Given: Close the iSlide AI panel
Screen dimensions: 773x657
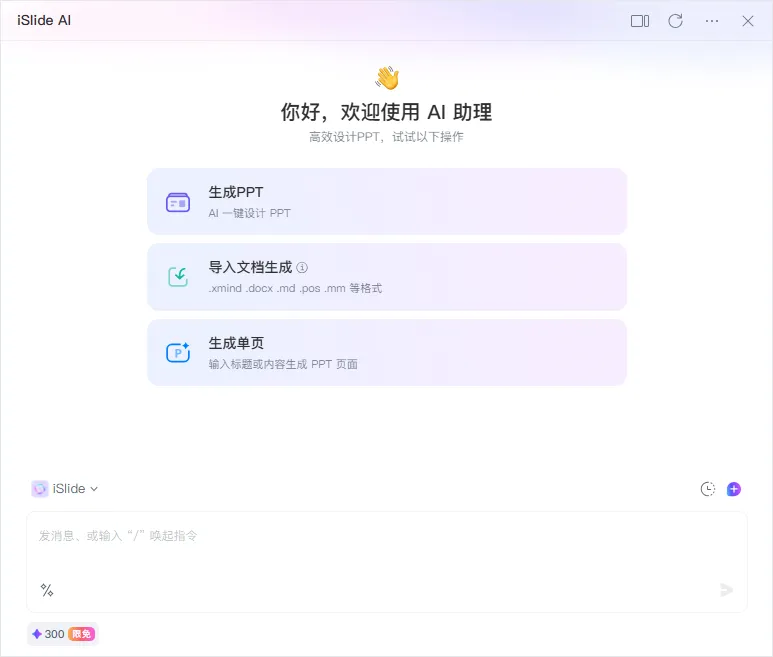Looking at the screenshot, I should (x=747, y=21).
